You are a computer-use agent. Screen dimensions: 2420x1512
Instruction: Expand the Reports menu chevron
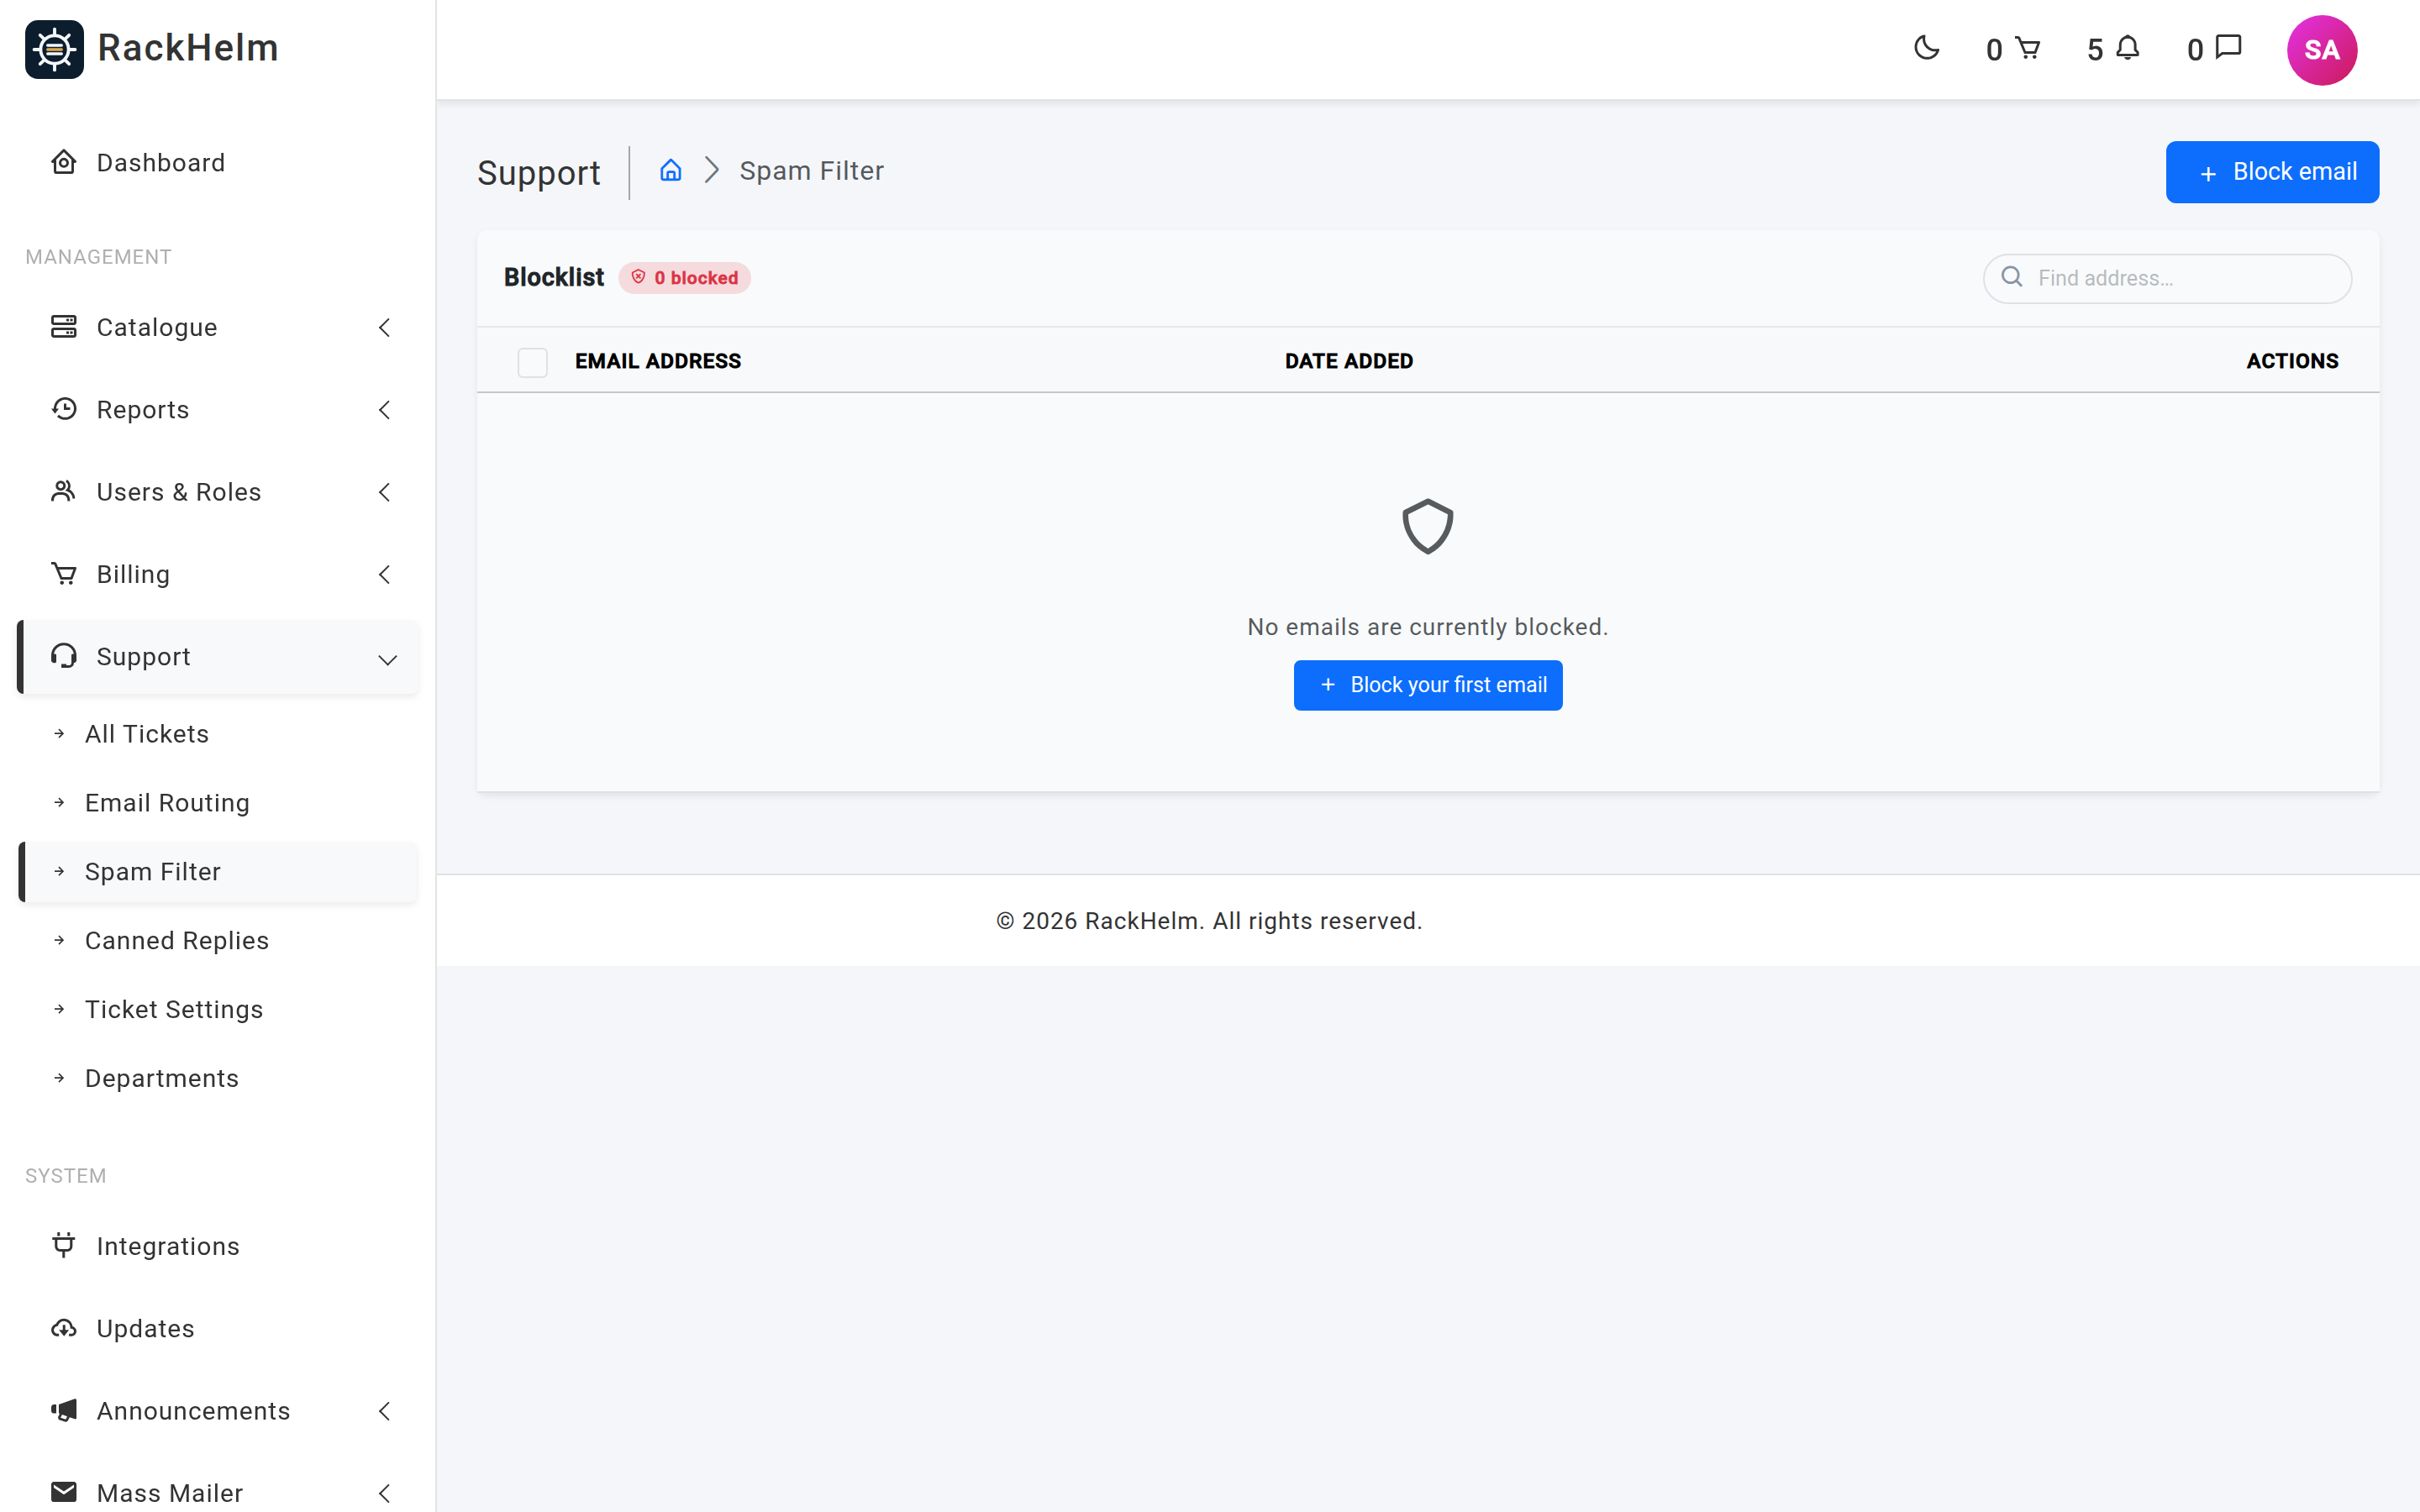click(384, 409)
